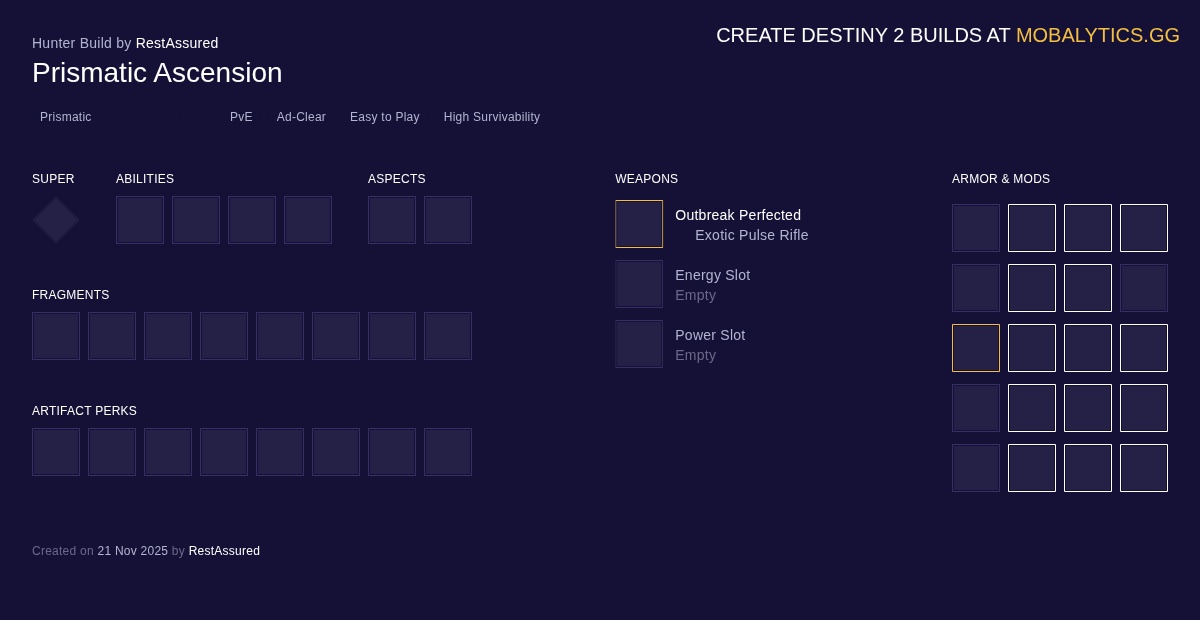1200x620 pixels.
Task: Select the Outbreak Perfected weapon icon
Action: [639, 224]
